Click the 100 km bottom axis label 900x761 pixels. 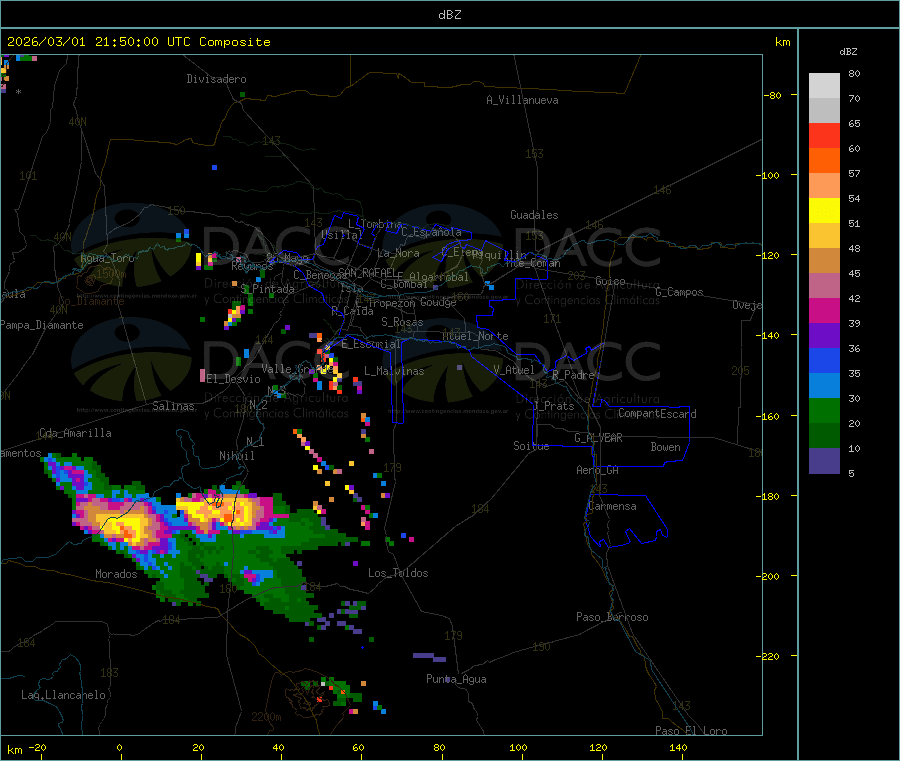[518, 747]
